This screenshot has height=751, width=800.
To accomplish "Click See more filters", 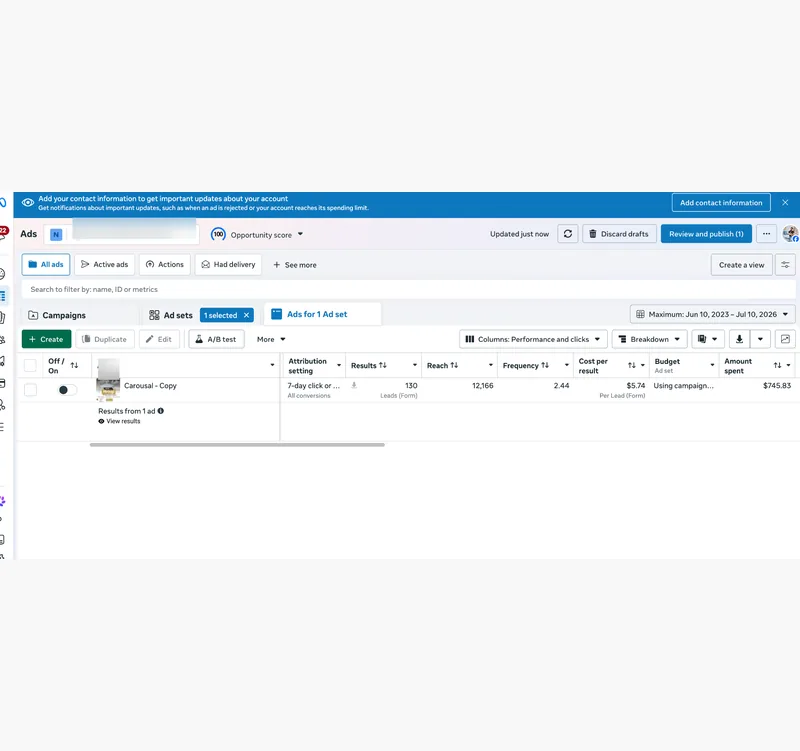I will click(x=295, y=265).
